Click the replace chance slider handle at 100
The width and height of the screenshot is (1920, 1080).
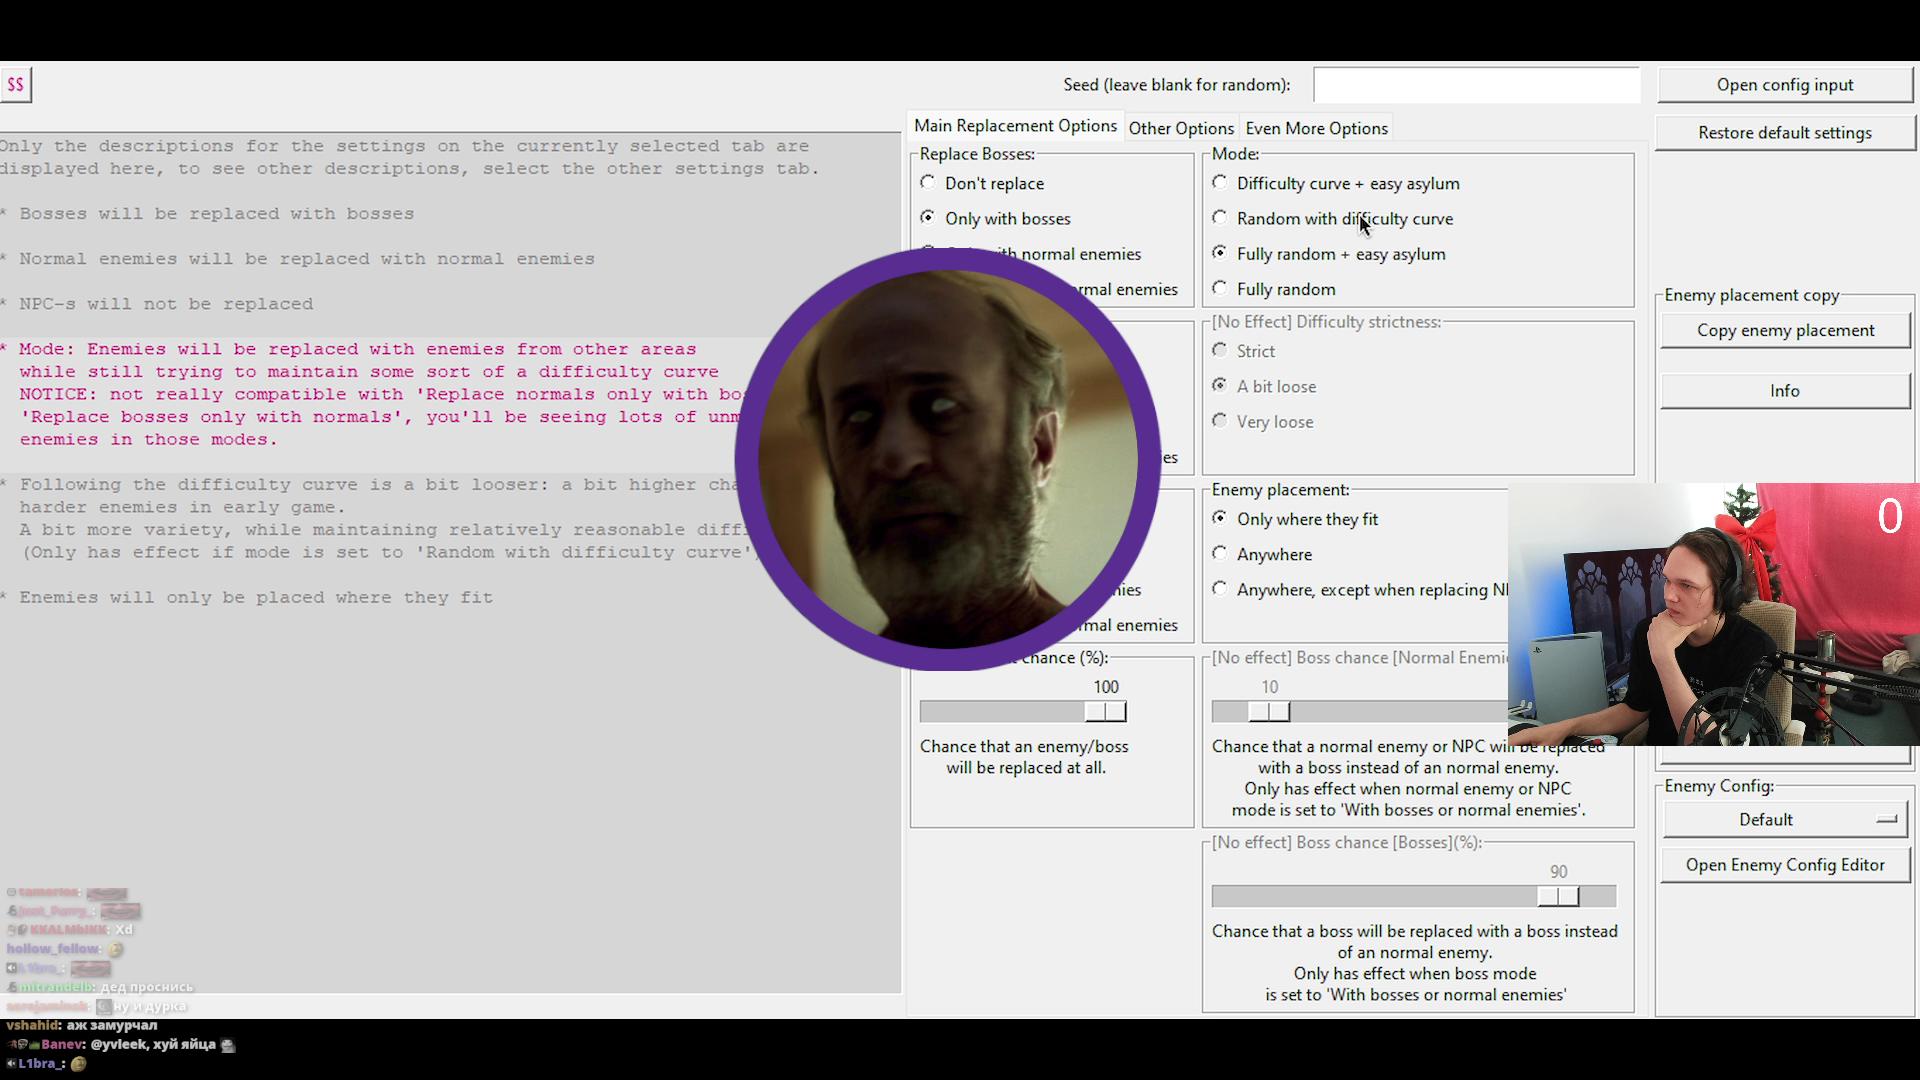pyautogui.click(x=1105, y=711)
